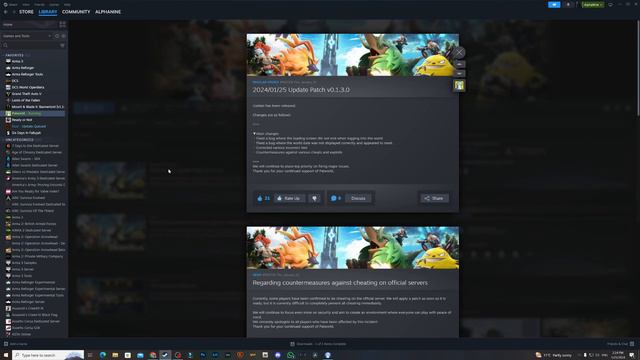Image resolution: width=640 pixels, height=360 pixels.
Task: Share the v0.1.3.0 update post
Action: click(434, 198)
